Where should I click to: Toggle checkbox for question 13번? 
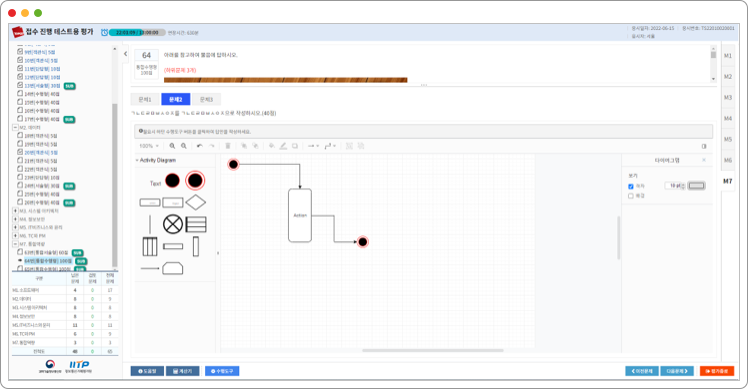click(x=20, y=85)
